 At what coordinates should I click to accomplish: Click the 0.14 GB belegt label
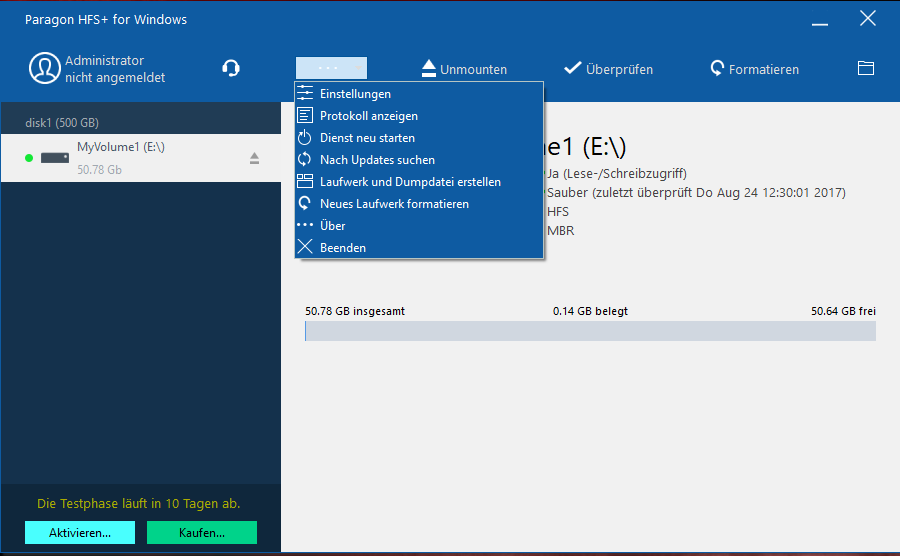click(590, 311)
